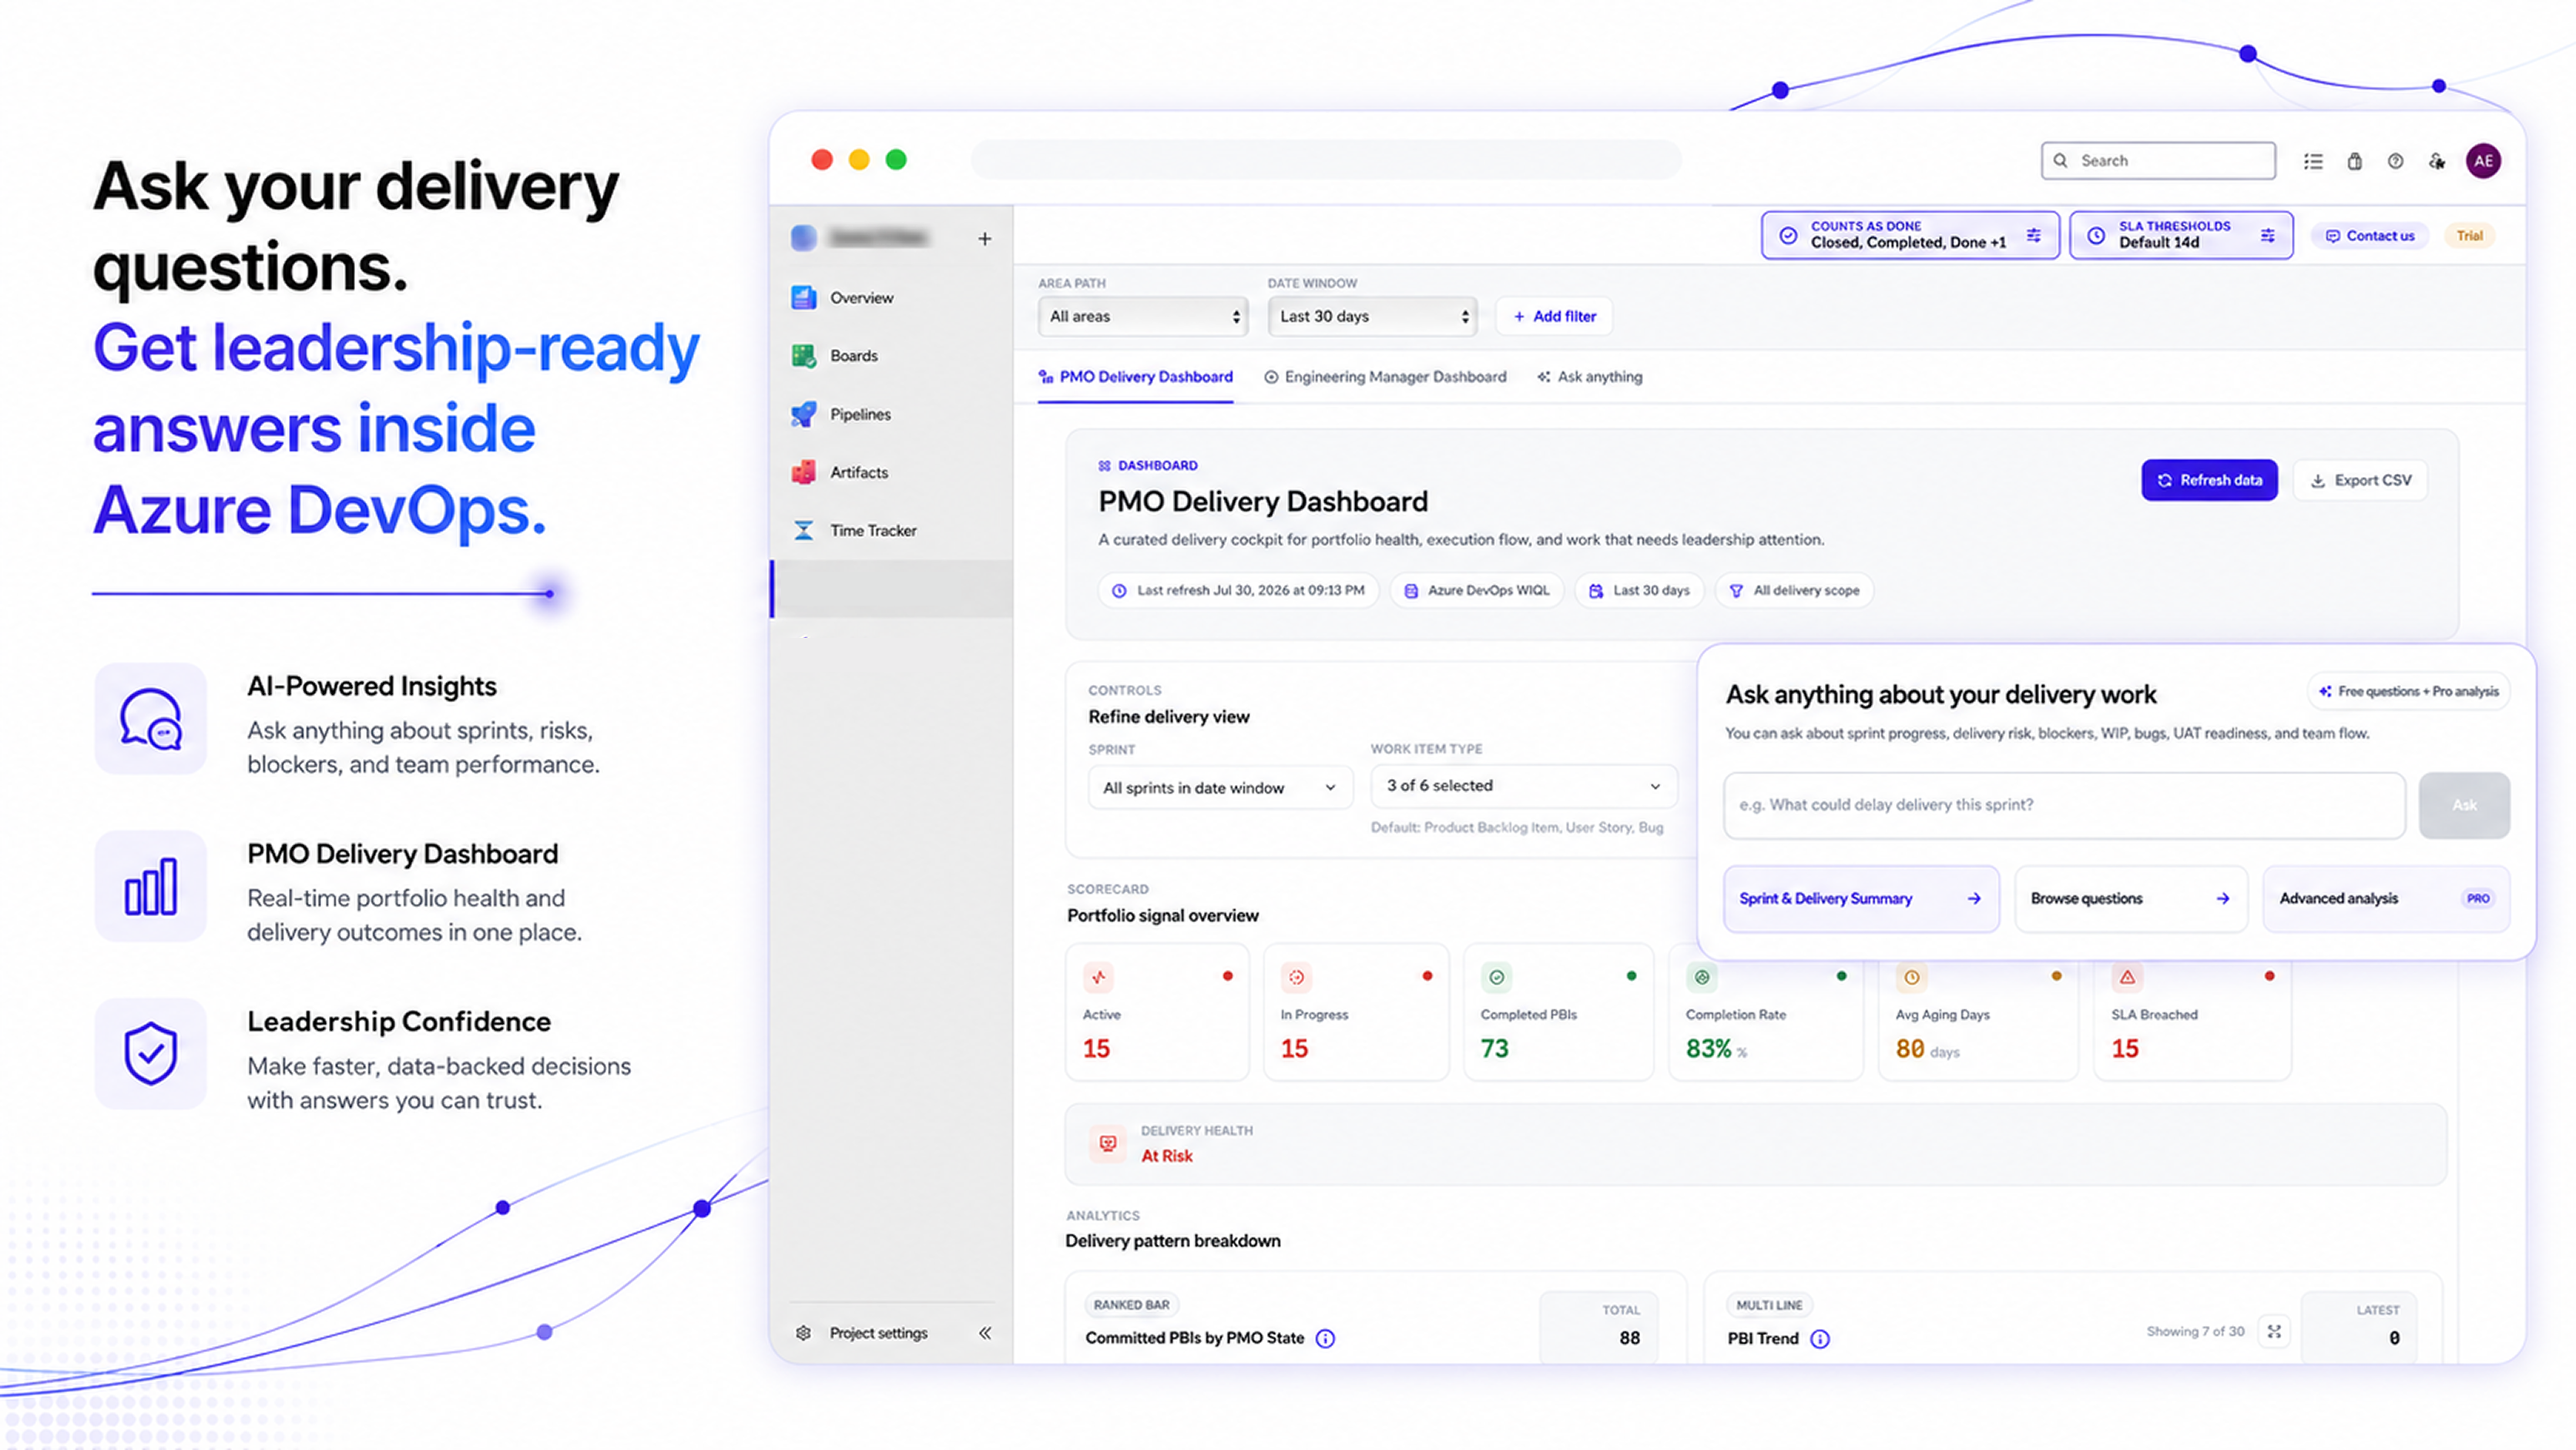This screenshot has width=2576, height=1450.
Task: Open the help question mark icon
Action: coord(2395,161)
